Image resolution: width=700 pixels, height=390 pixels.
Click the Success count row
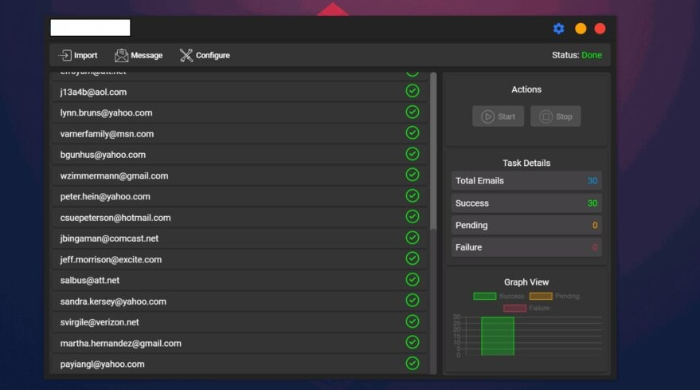526,203
